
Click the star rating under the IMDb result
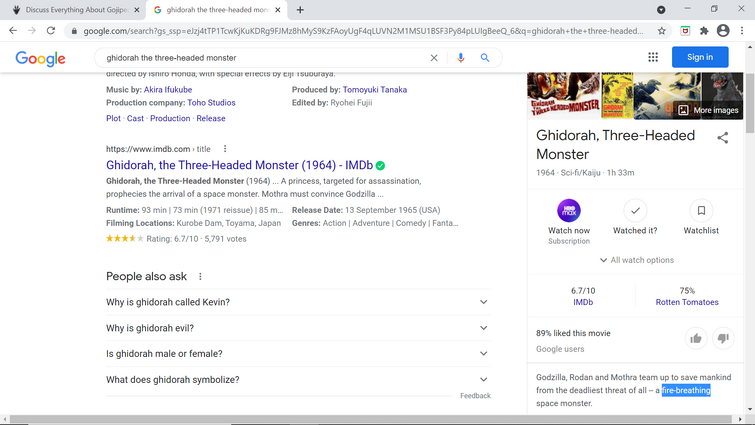(x=125, y=239)
